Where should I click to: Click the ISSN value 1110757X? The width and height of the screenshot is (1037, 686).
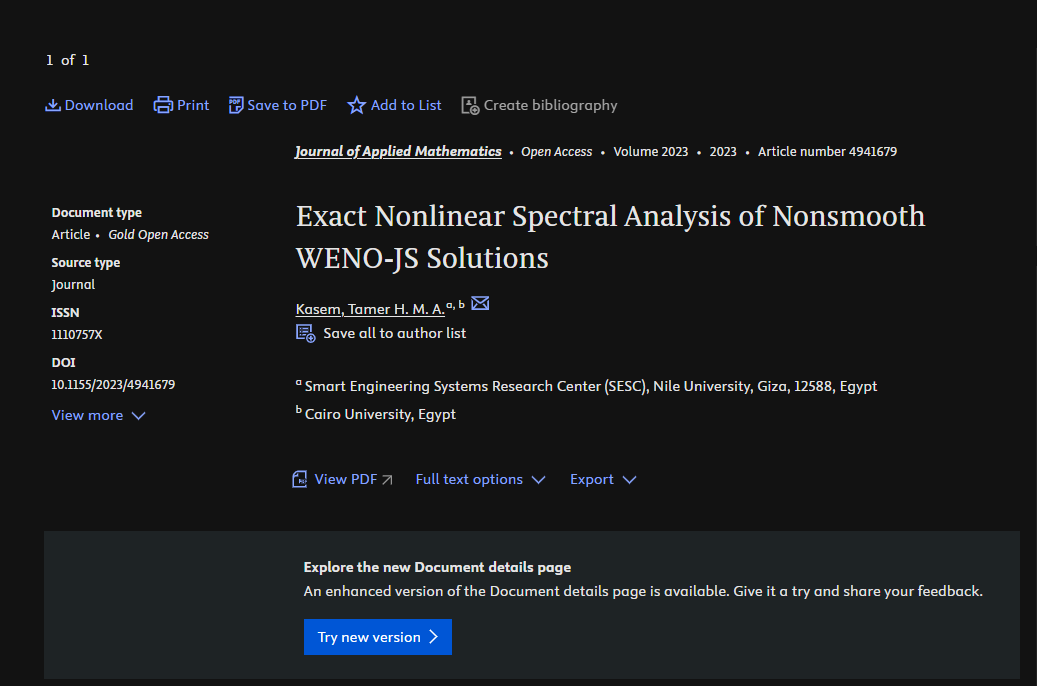point(77,335)
